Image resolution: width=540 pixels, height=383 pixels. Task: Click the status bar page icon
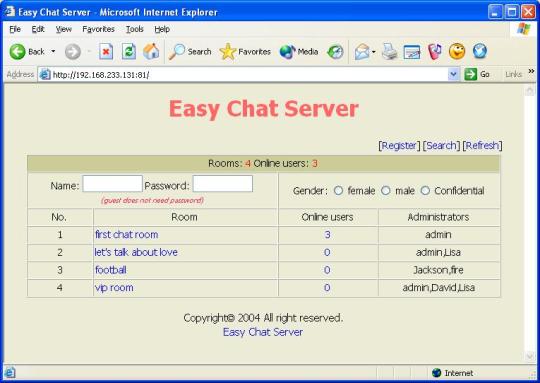pyautogui.click(x=10, y=373)
